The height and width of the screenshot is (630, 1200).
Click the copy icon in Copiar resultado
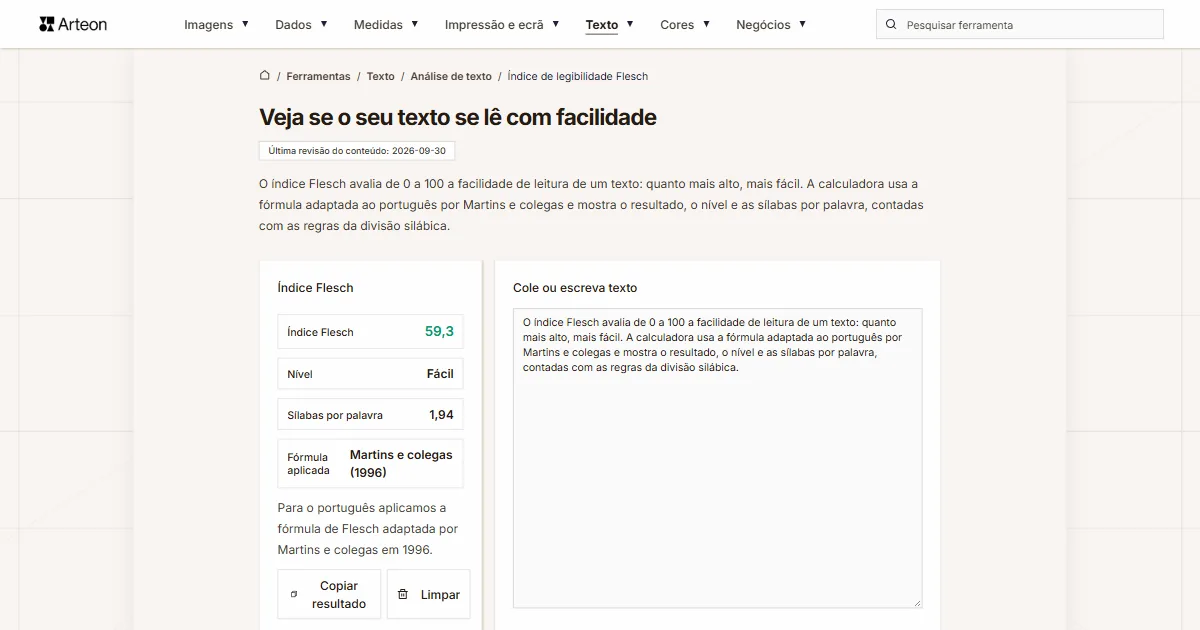pyautogui.click(x=294, y=594)
